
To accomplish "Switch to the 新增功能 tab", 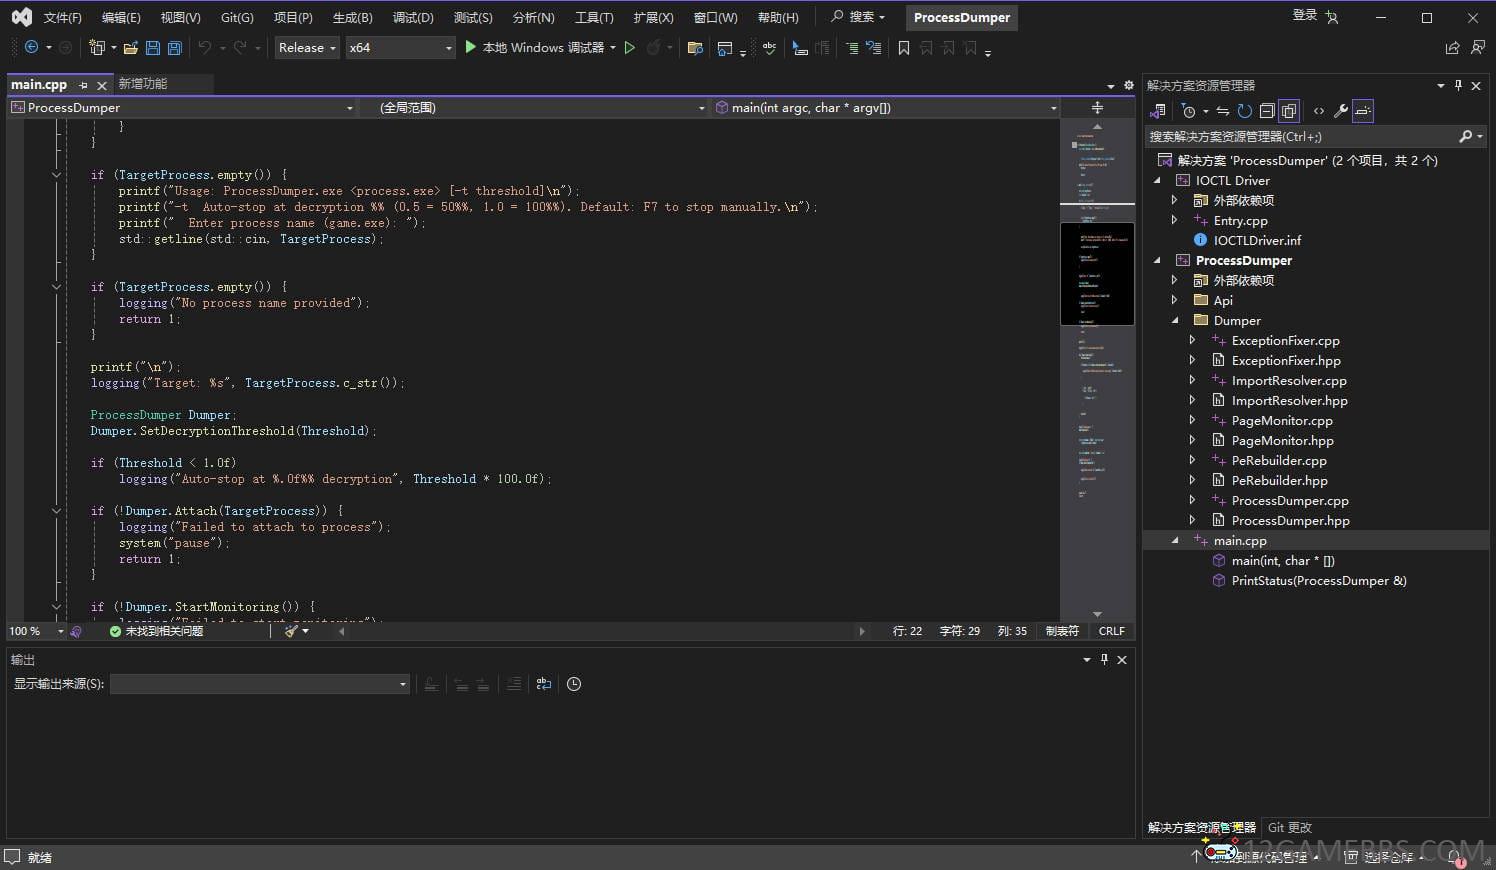I will 143,84.
